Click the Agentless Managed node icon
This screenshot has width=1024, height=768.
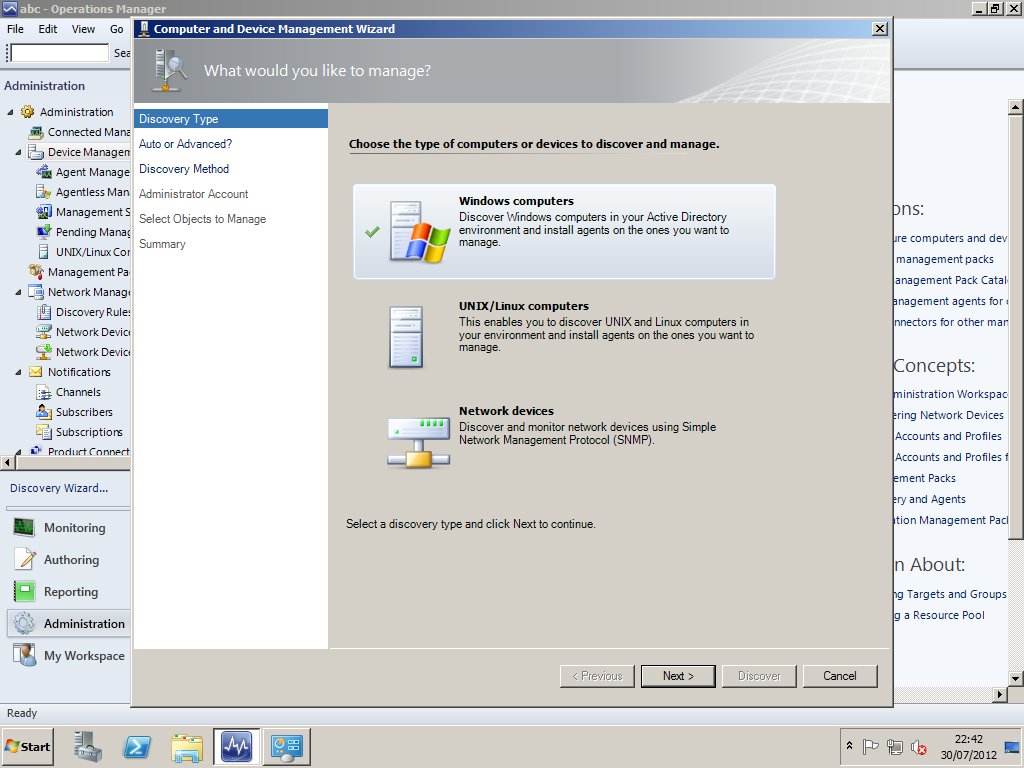44,192
